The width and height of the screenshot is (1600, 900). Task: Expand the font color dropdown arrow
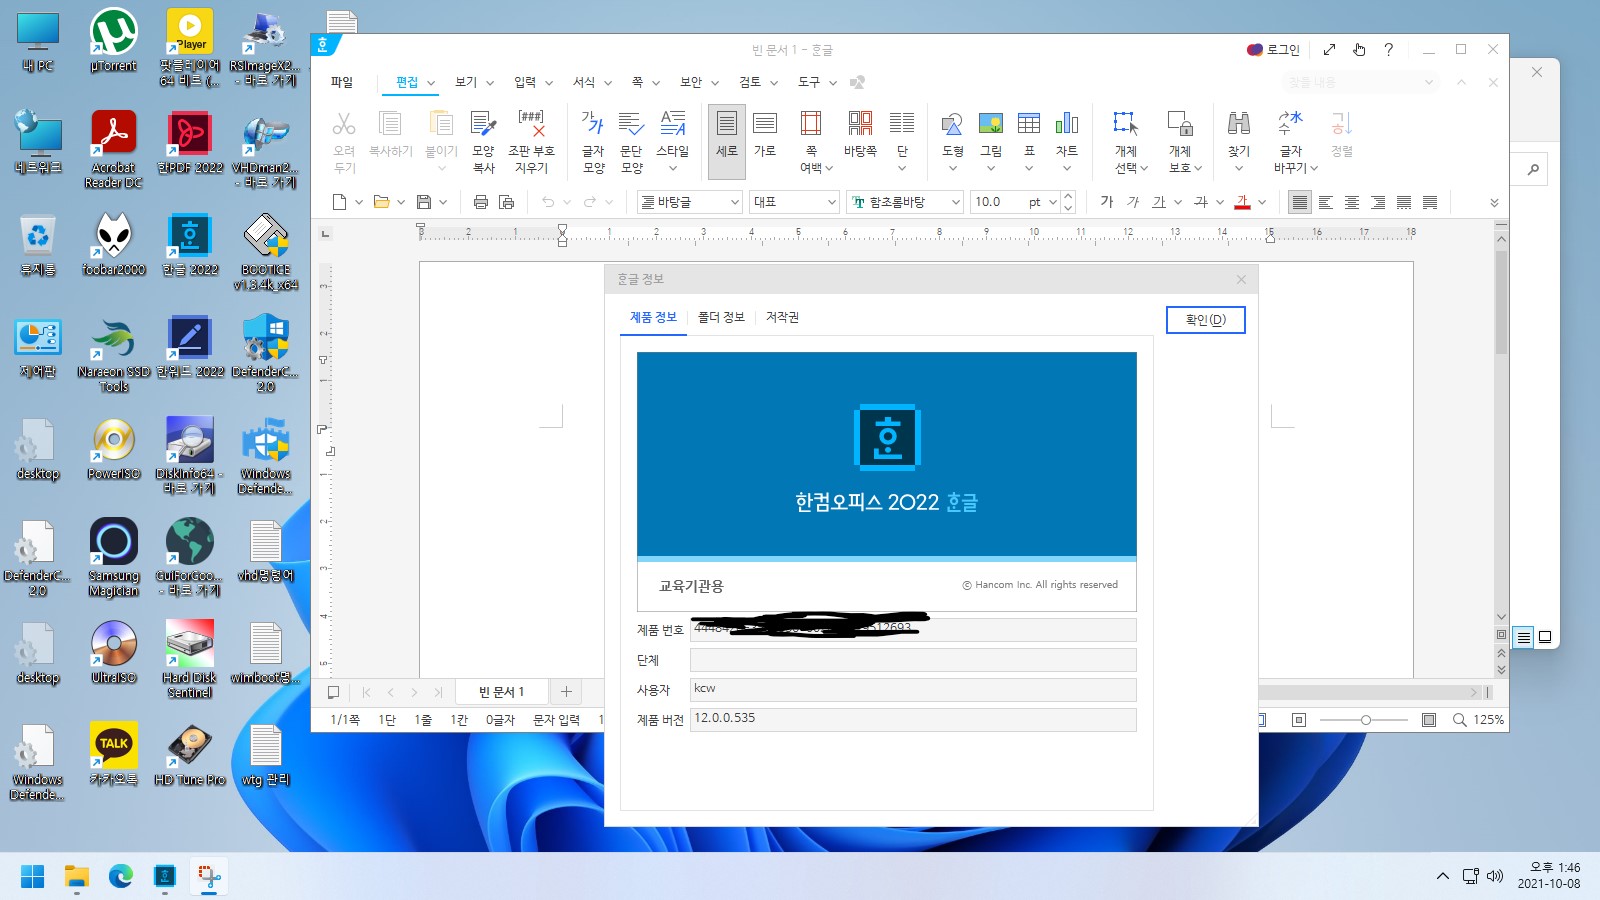pyautogui.click(x=1262, y=202)
